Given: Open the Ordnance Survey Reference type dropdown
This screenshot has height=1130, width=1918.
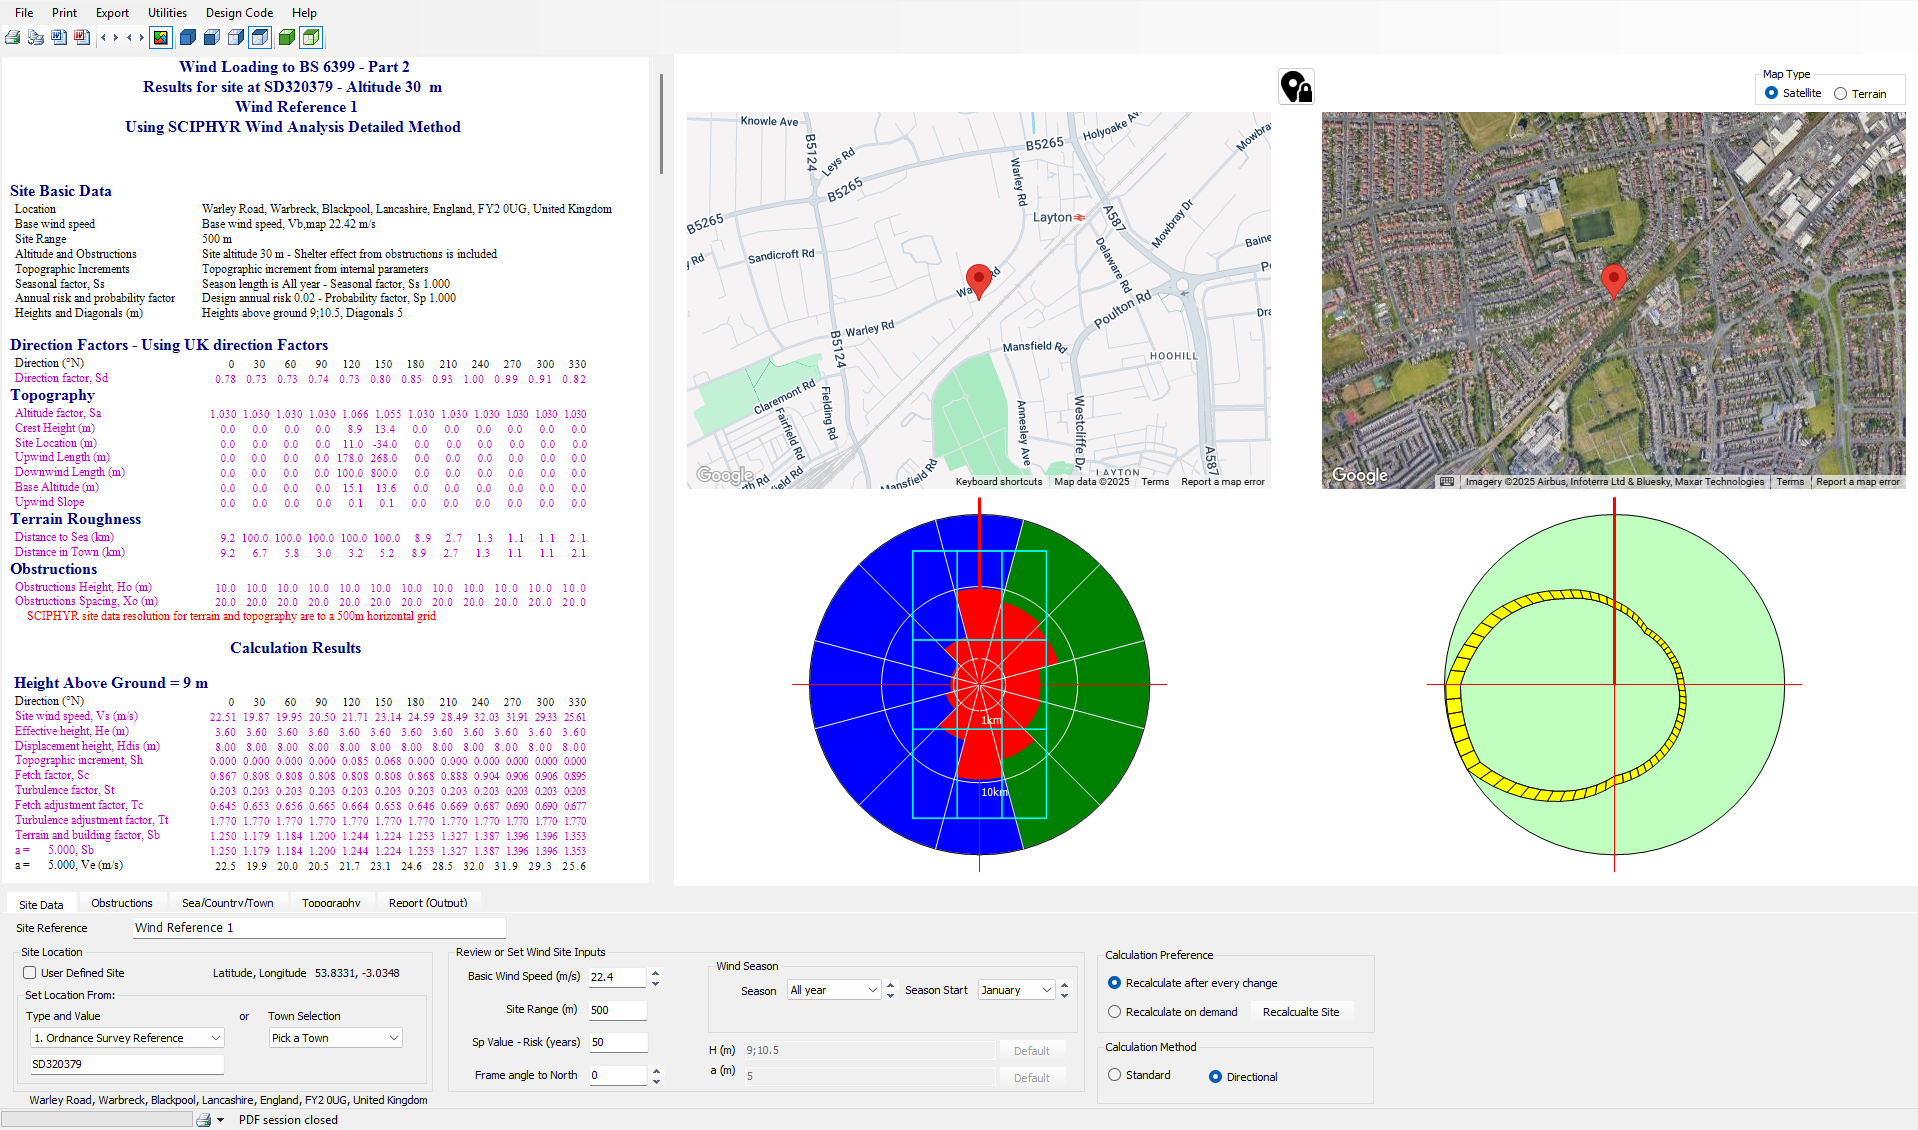Looking at the screenshot, I should (127, 1038).
